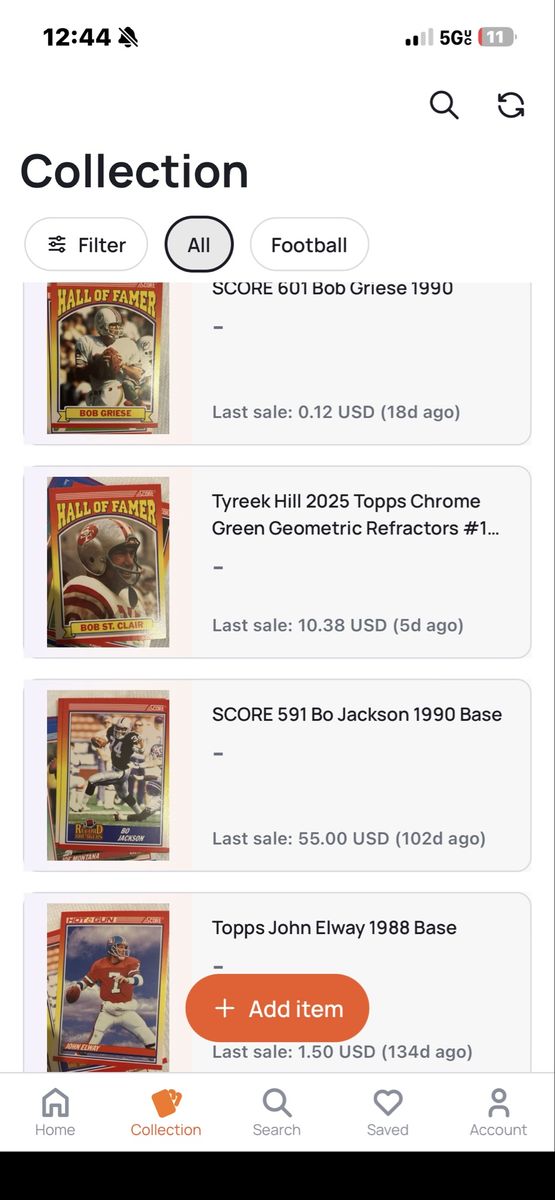The width and height of the screenshot is (555, 1200).
Task: Select the Football category chip
Action: 309,245
